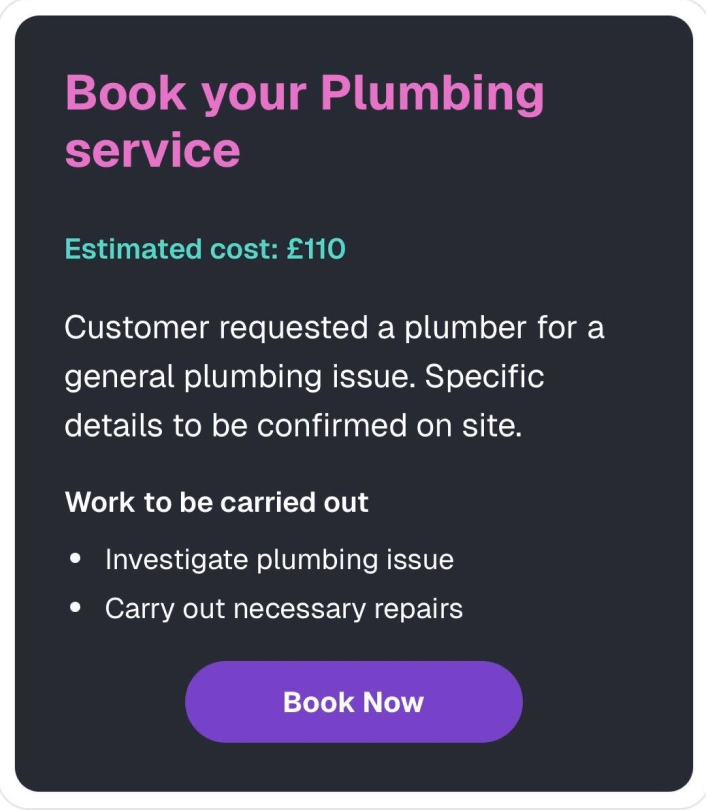Screen dimensions: 706x810
Task: Click the "Work to be carried out" subheading
Action: pyautogui.click(x=217, y=501)
